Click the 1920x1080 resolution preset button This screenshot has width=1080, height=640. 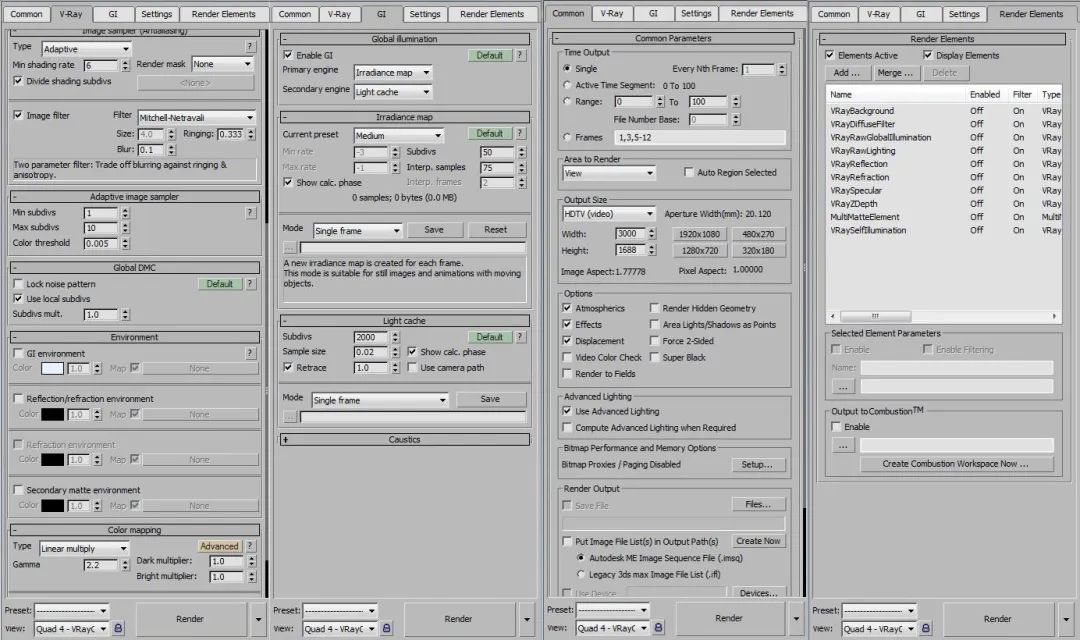click(698, 234)
